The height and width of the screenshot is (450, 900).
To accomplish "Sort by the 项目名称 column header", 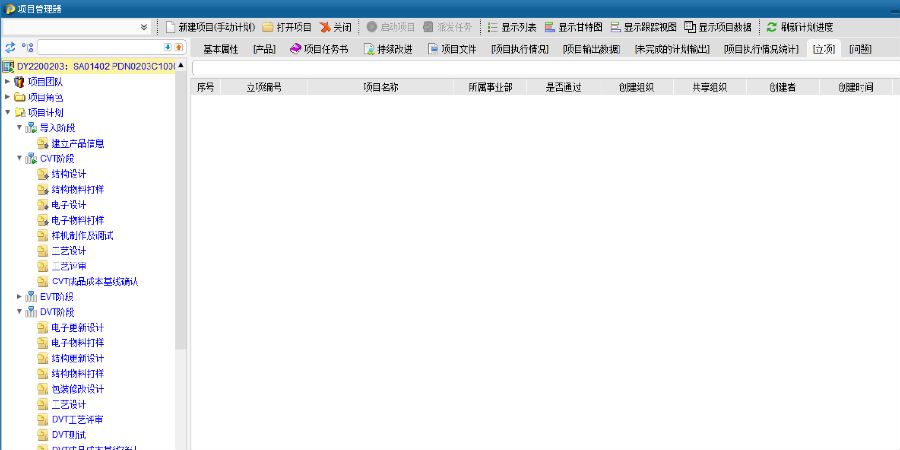I will (x=381, y=87).
